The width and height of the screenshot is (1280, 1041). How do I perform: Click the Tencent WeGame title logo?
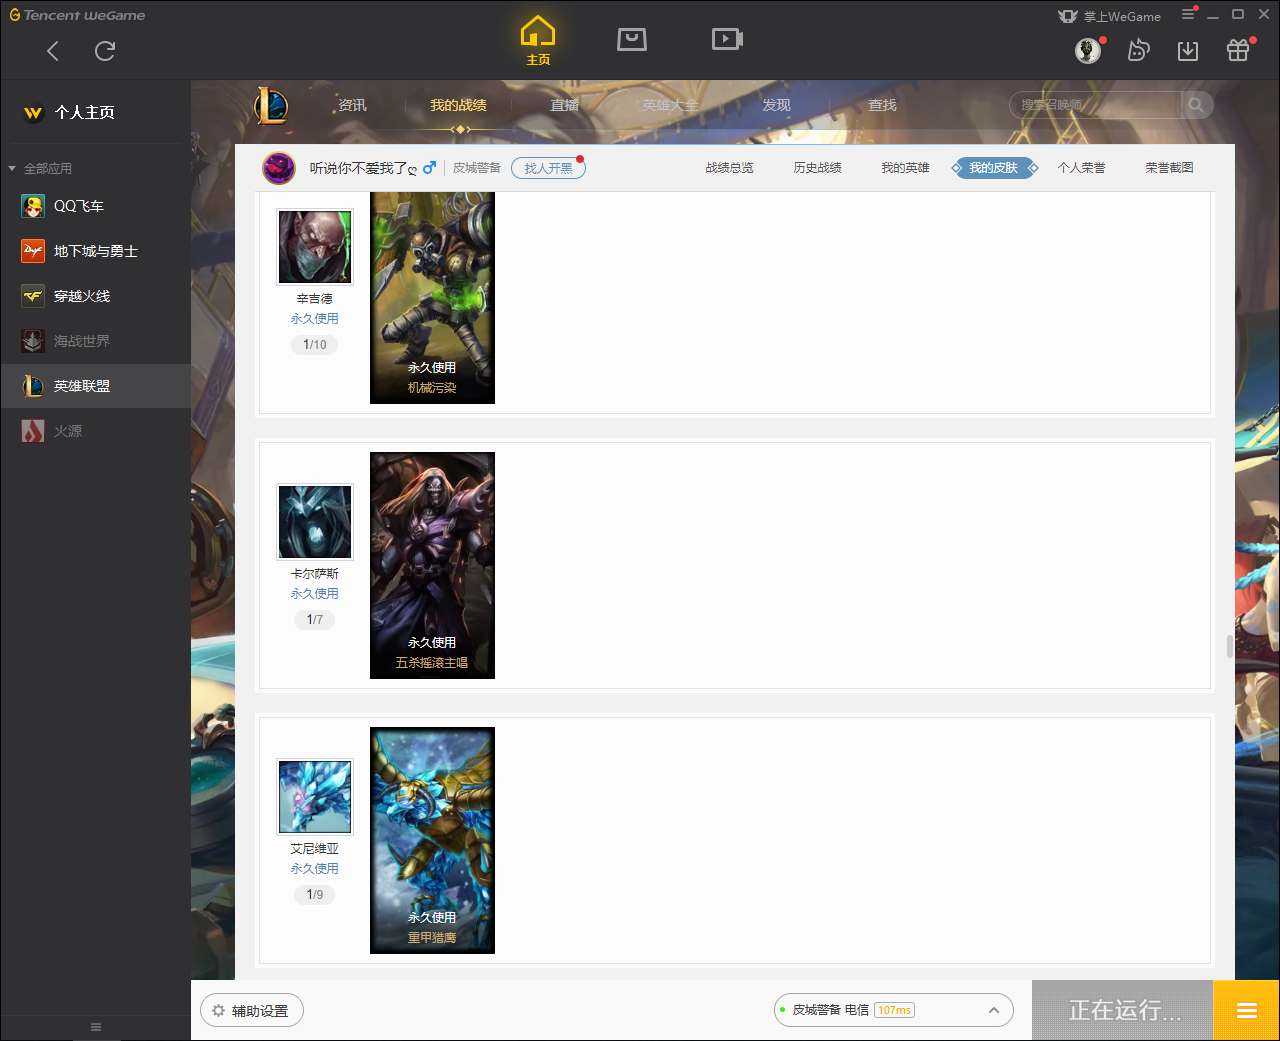pyautogui.click(x=77, y=15)
